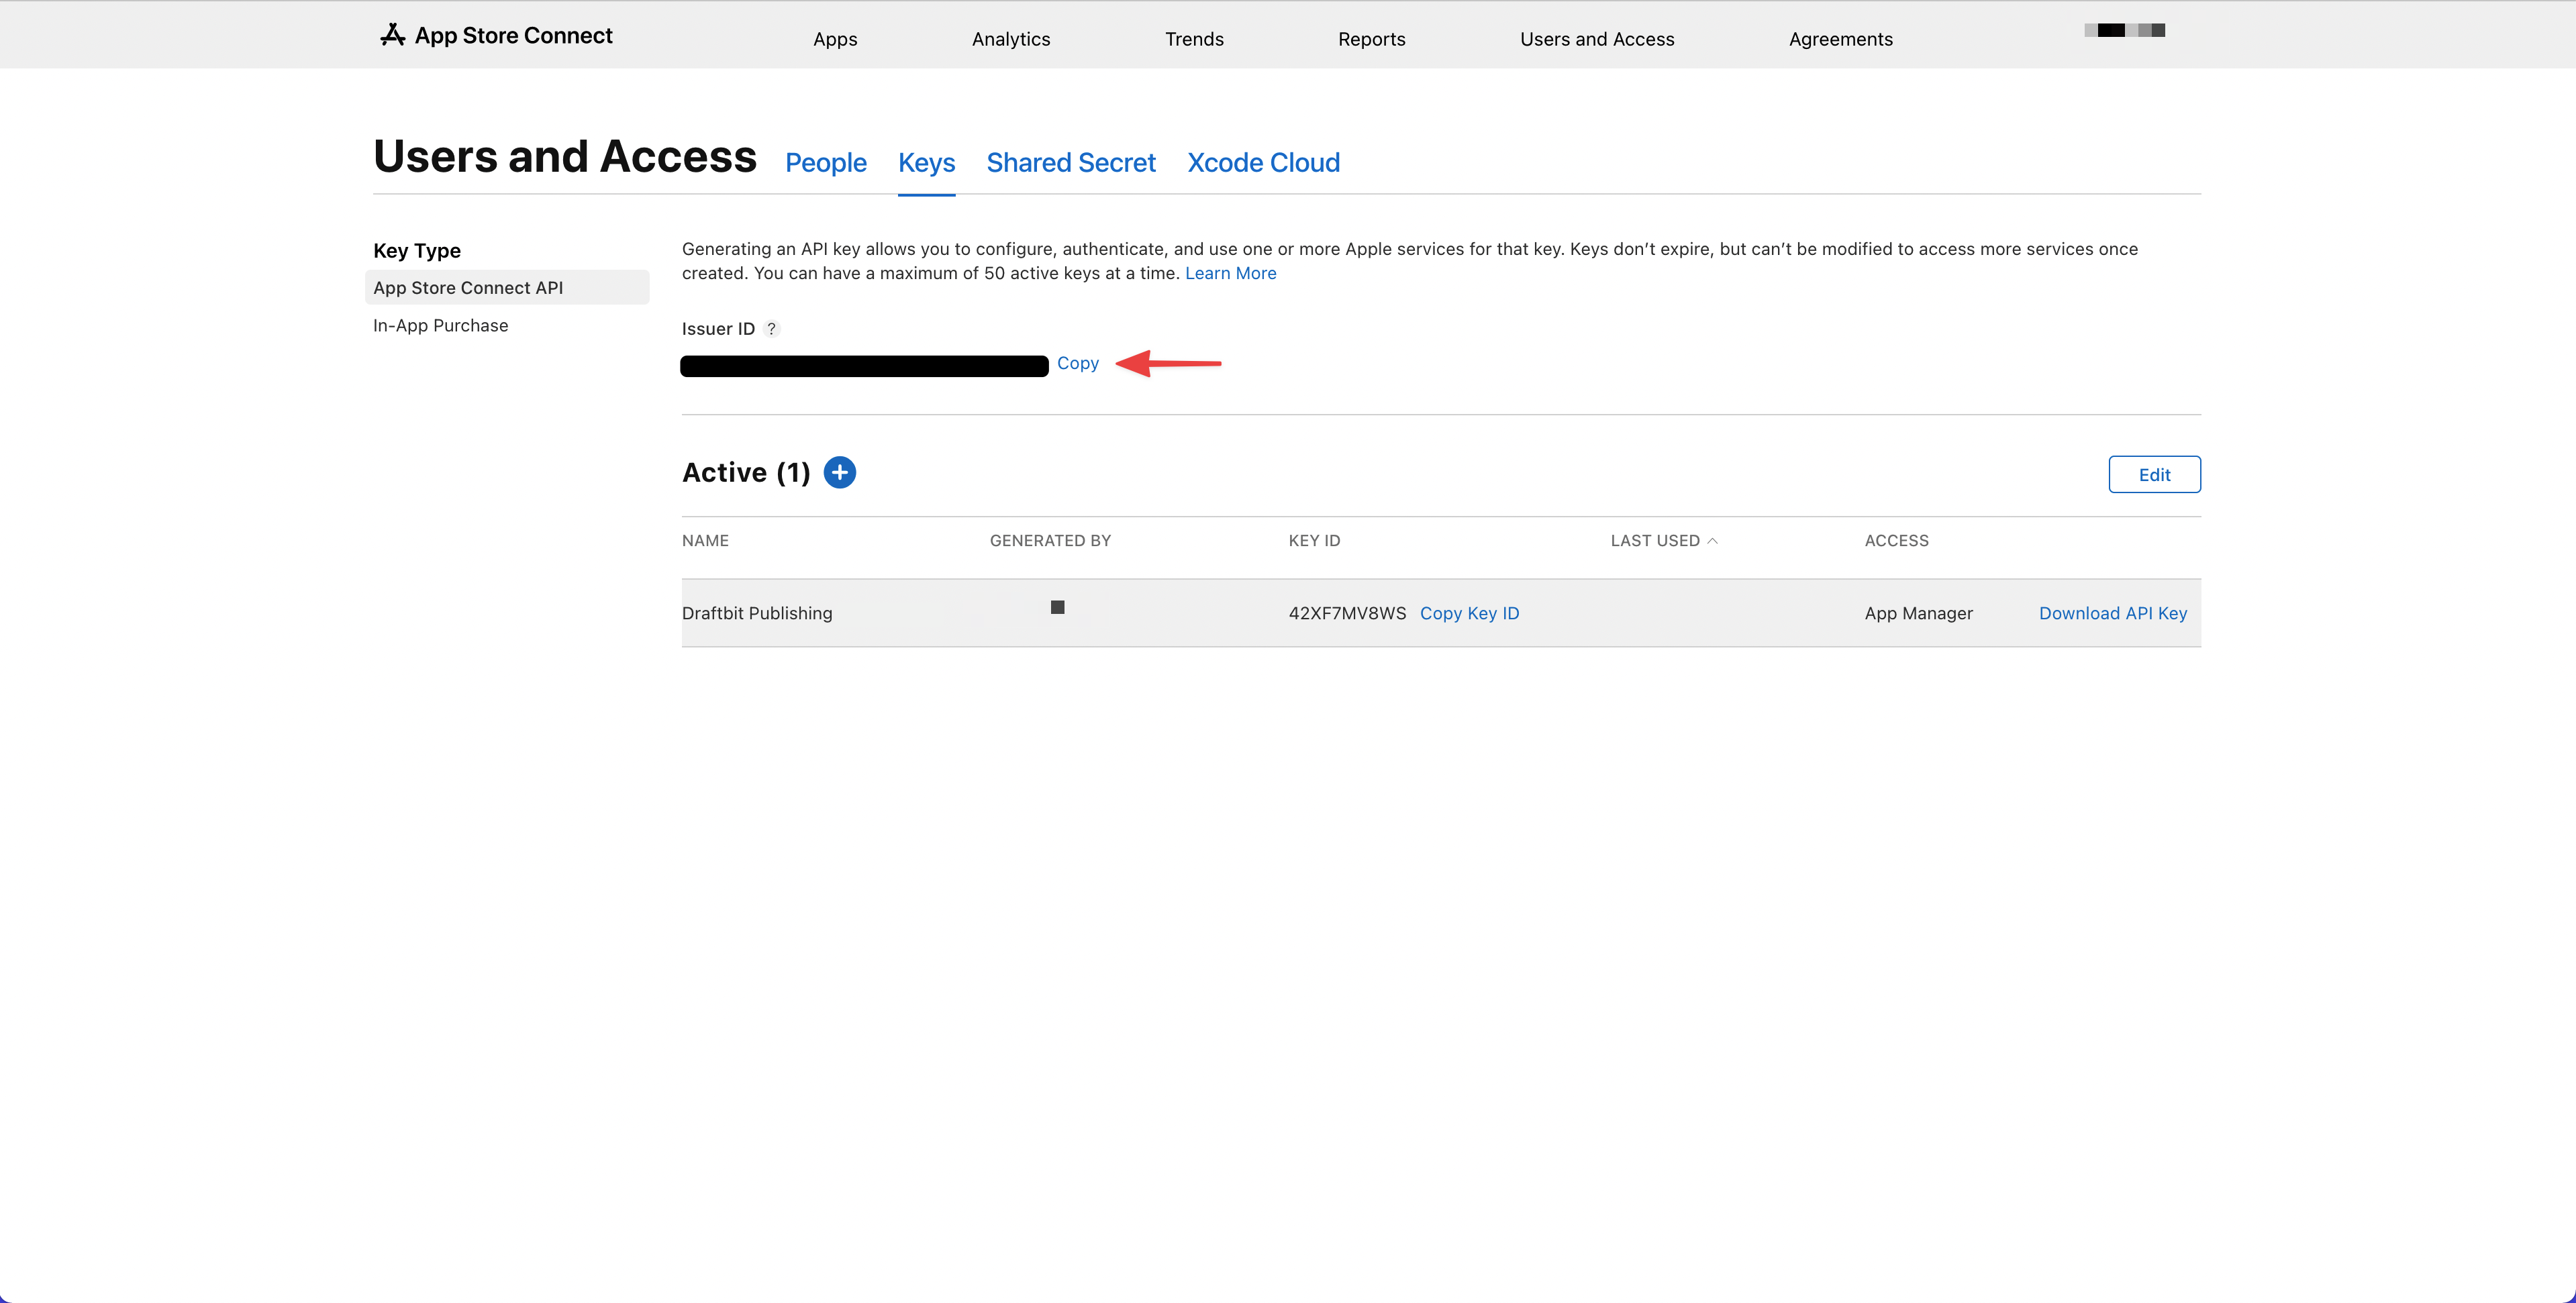Switch to the Shared Secret tab
This screenshot has height=1303, width=2576.
point(1070,162)
